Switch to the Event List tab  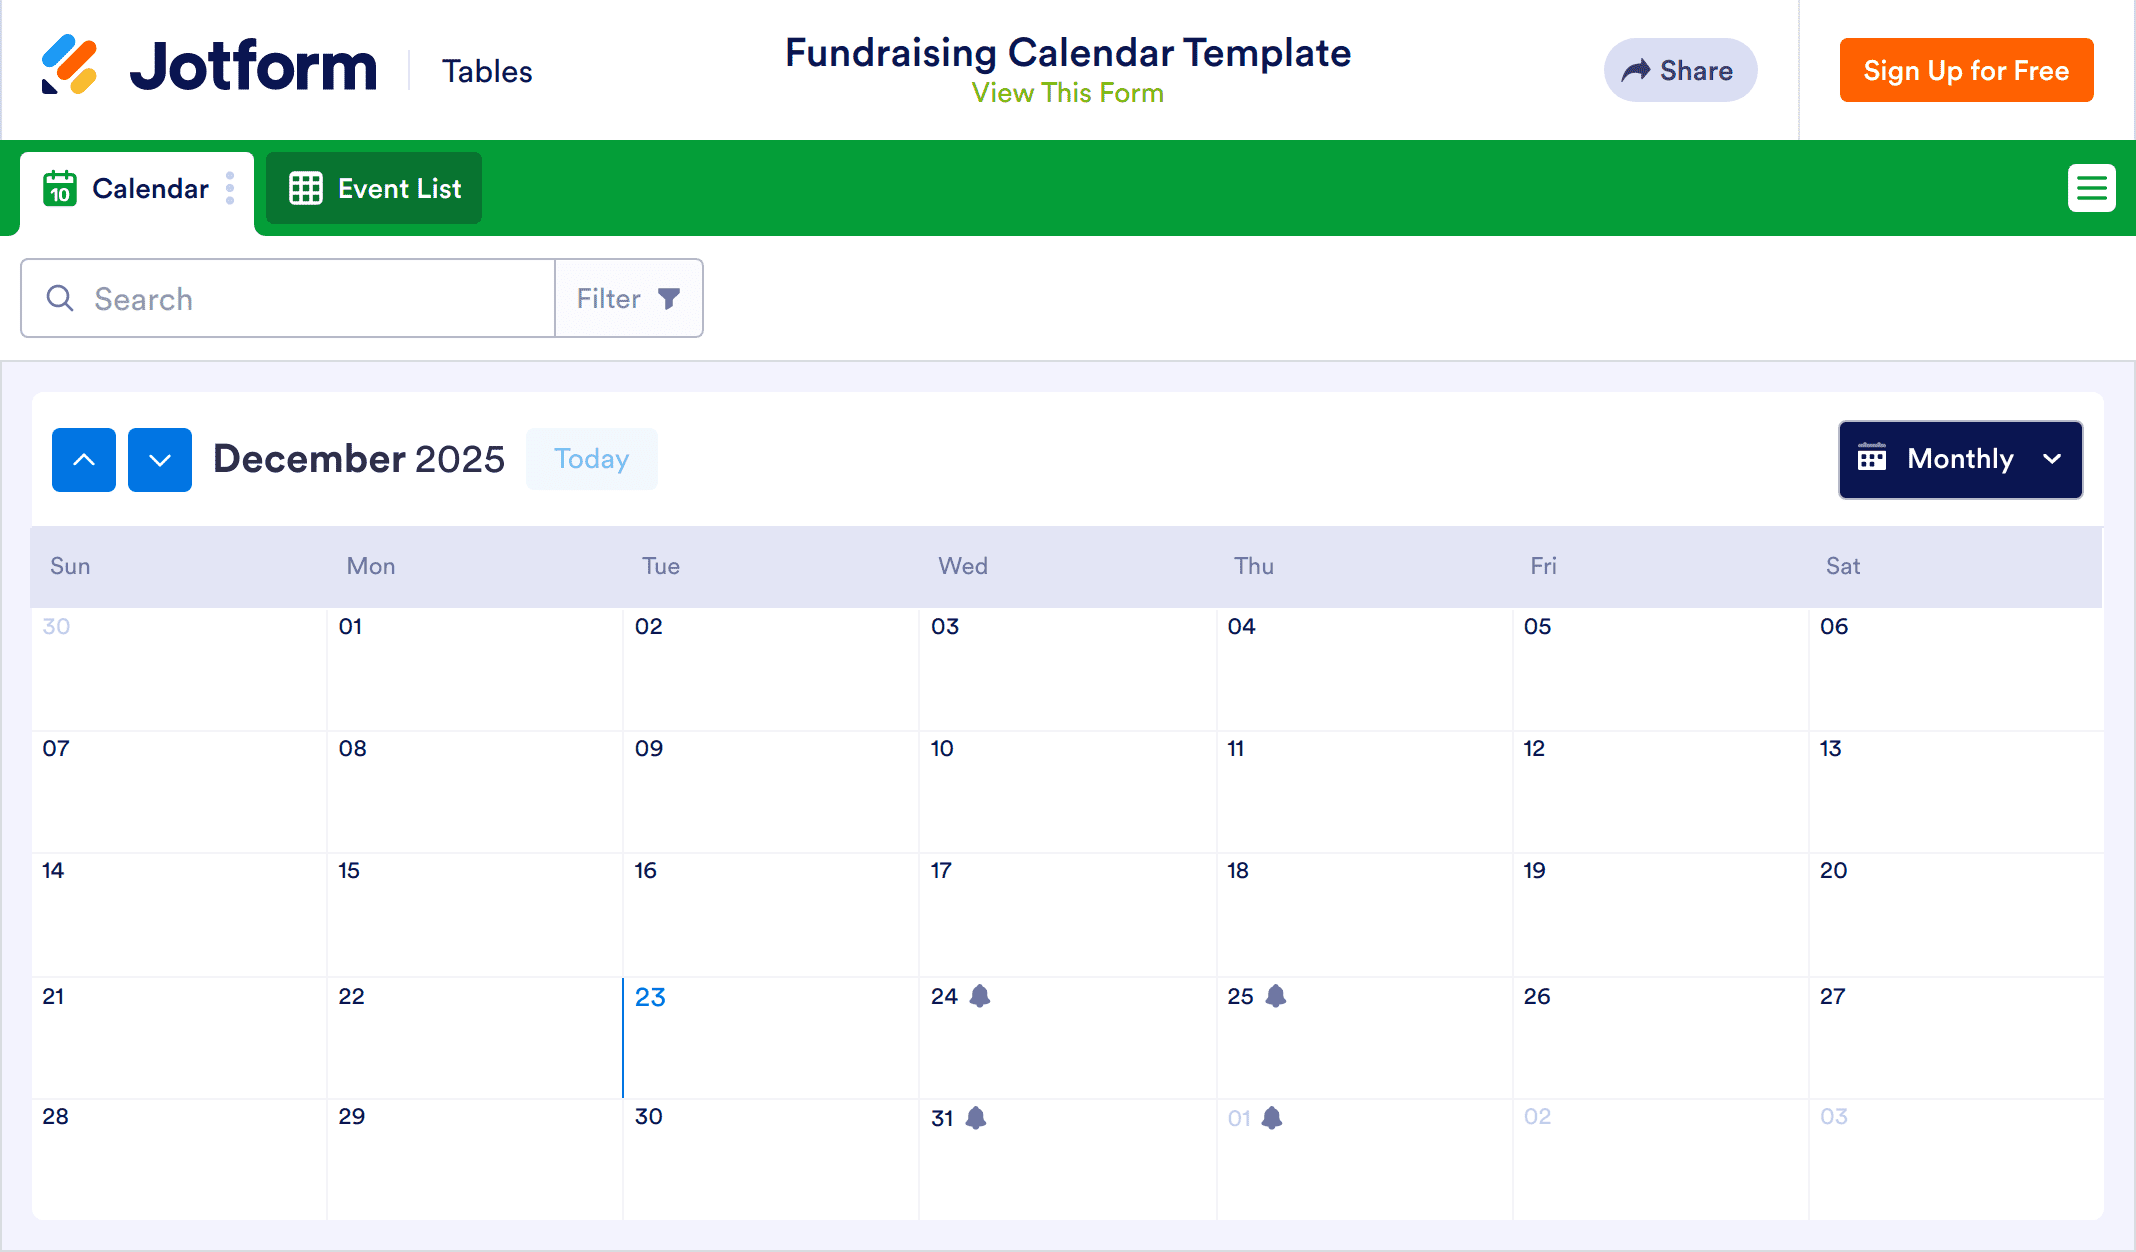(x=374, y=188)
